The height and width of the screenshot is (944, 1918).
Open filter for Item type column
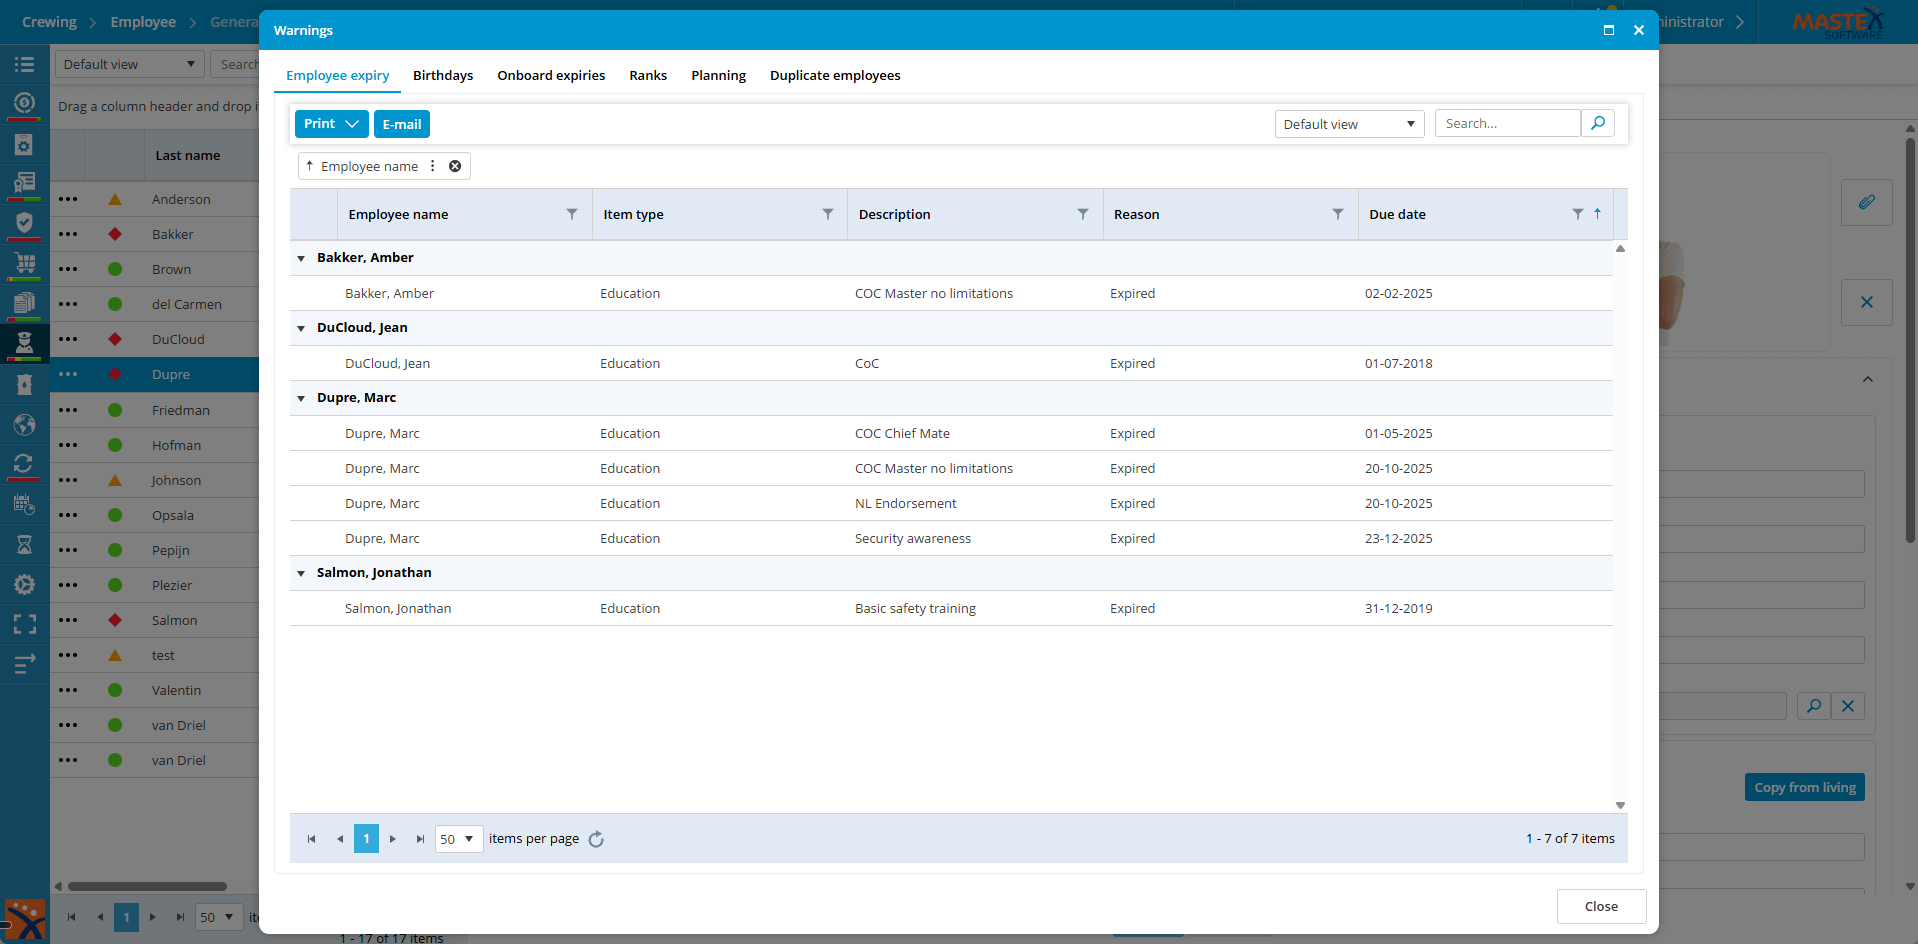[828, 214]
